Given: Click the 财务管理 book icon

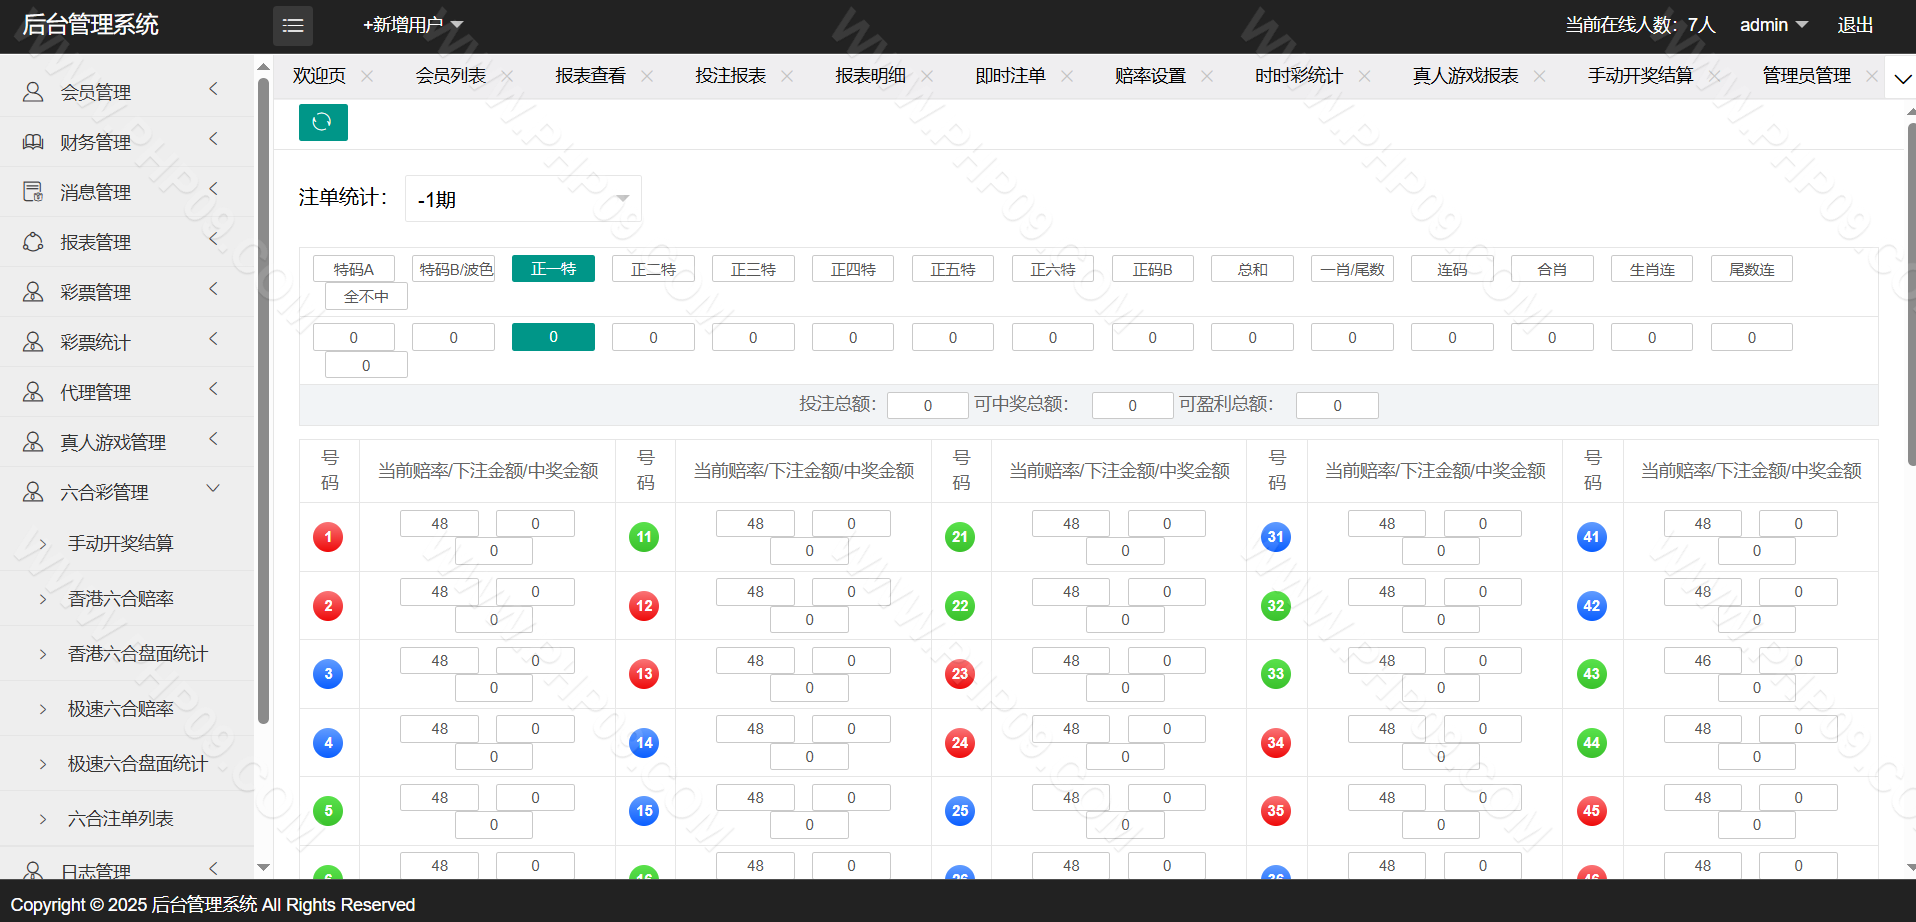Looking at the screenshot, I should coord(33,142).
